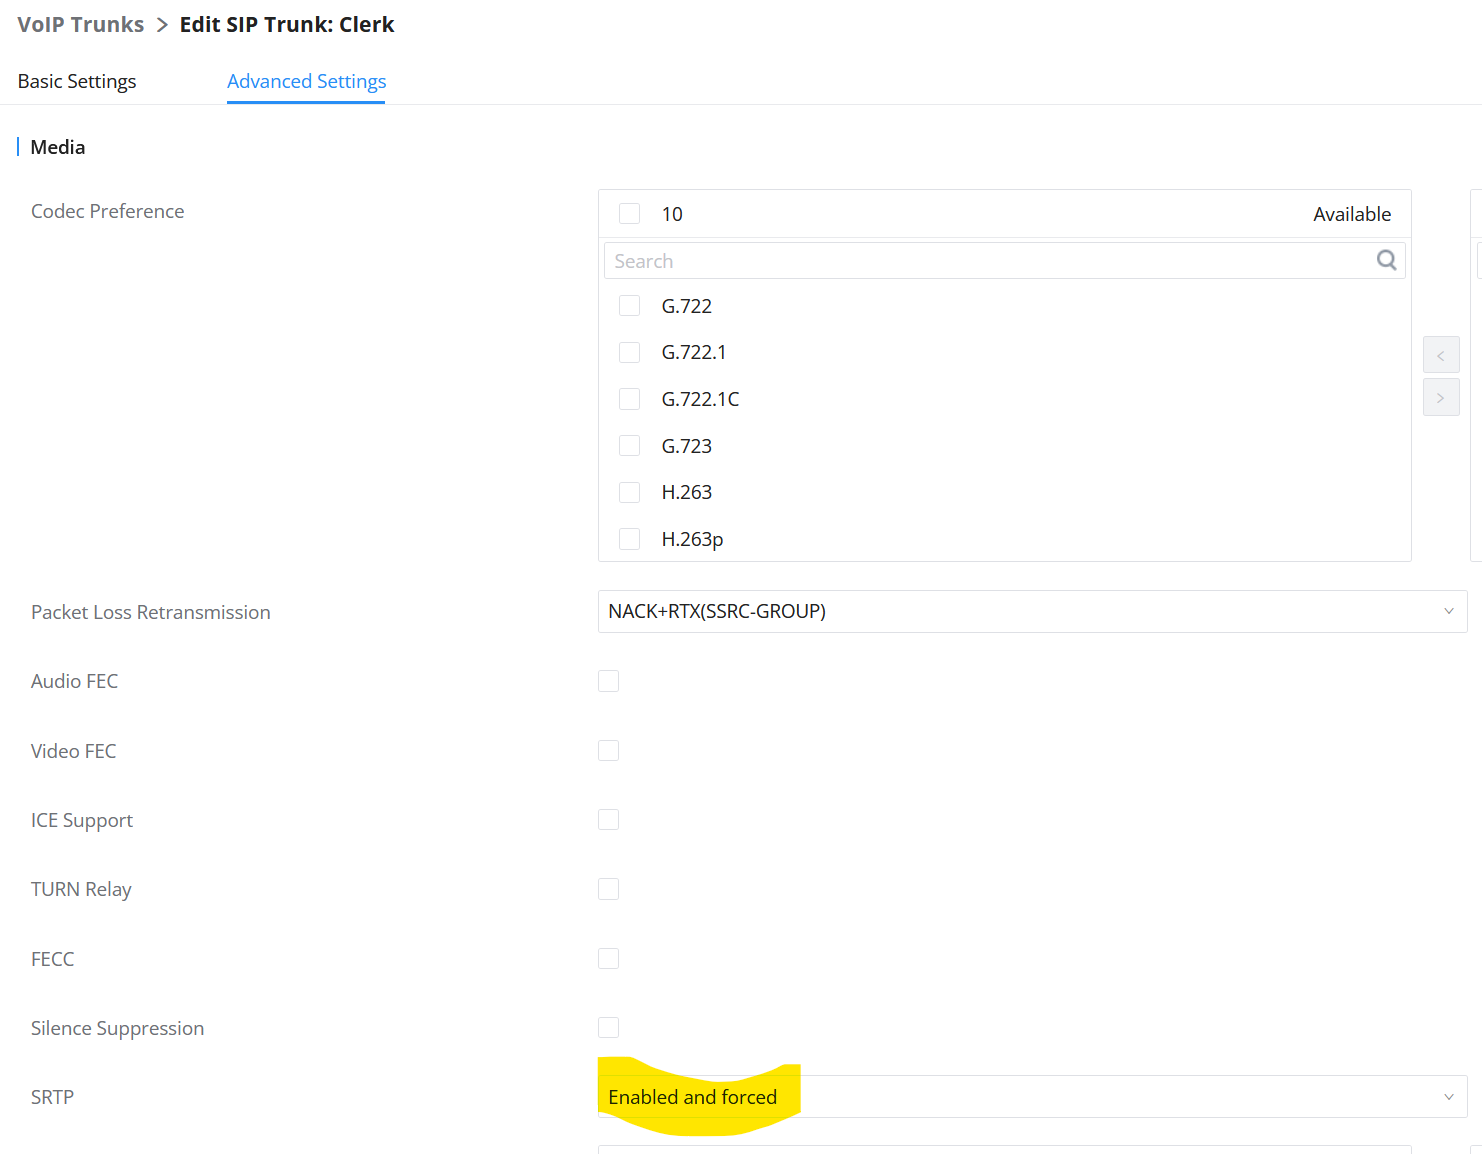
Task: Select the G.722.1C codec checkbox
Action: (629, 399)
